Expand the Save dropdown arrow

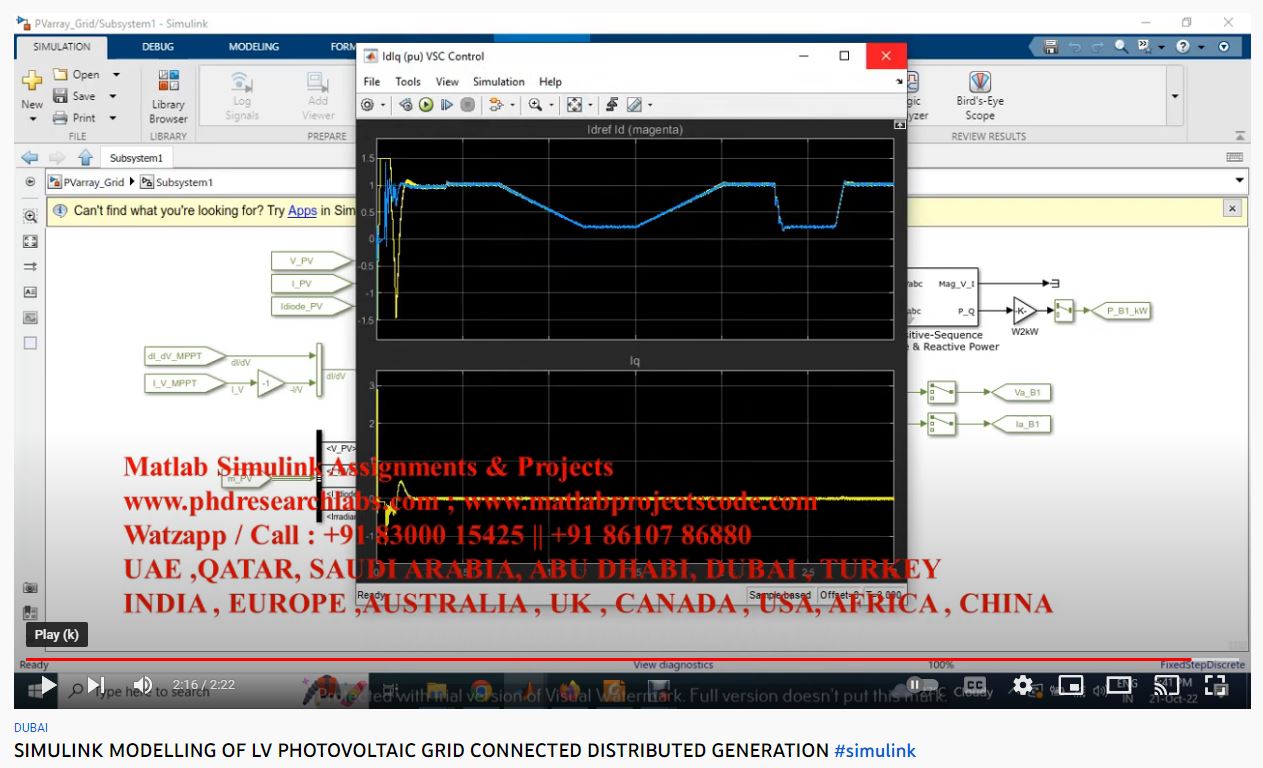[113, 97]
